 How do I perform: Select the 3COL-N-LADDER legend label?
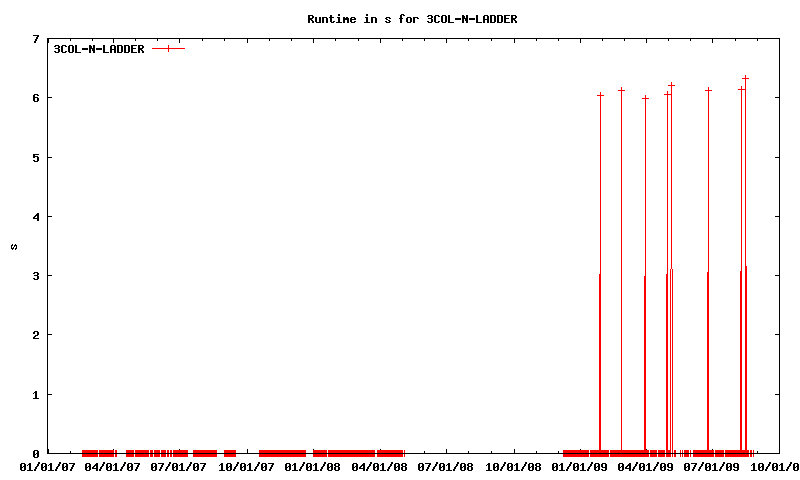click(99, 49)
